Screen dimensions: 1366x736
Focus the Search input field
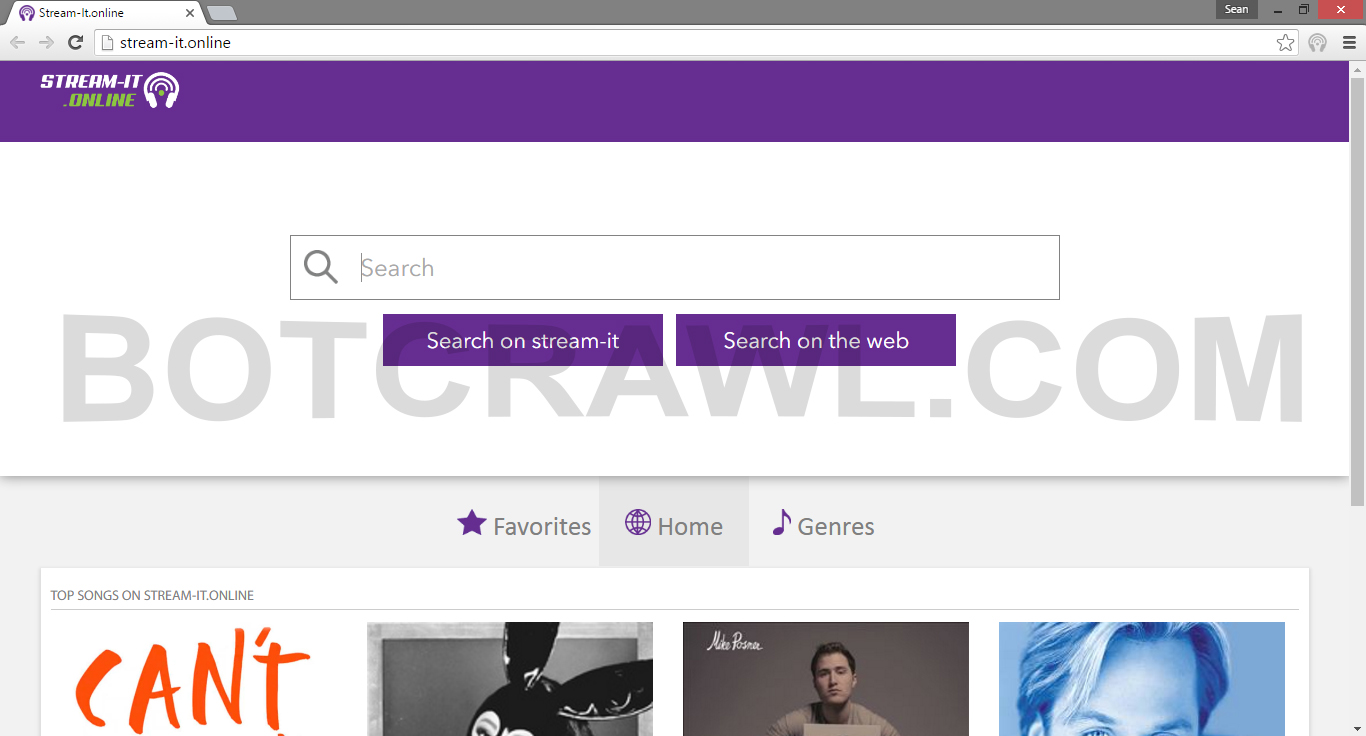click(700, 267)
